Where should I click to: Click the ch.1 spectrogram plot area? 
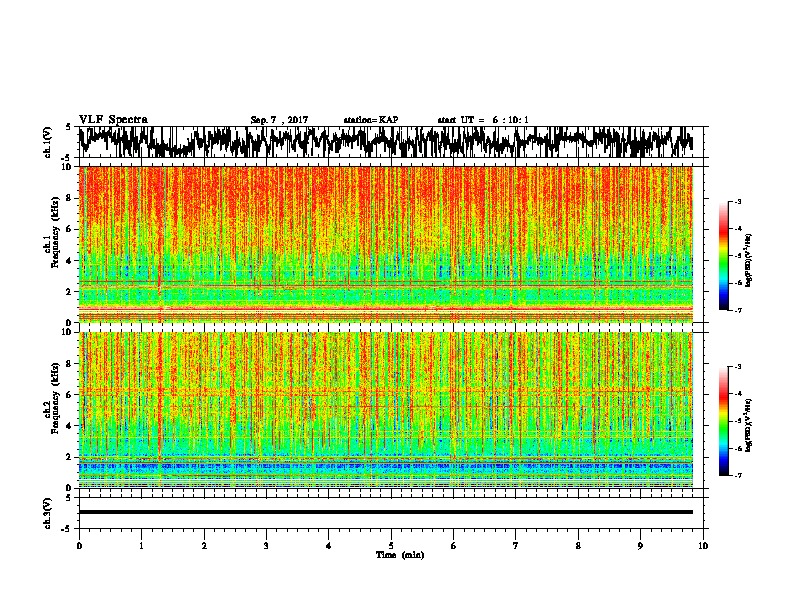pyautogui.click(x=386, y=244)
